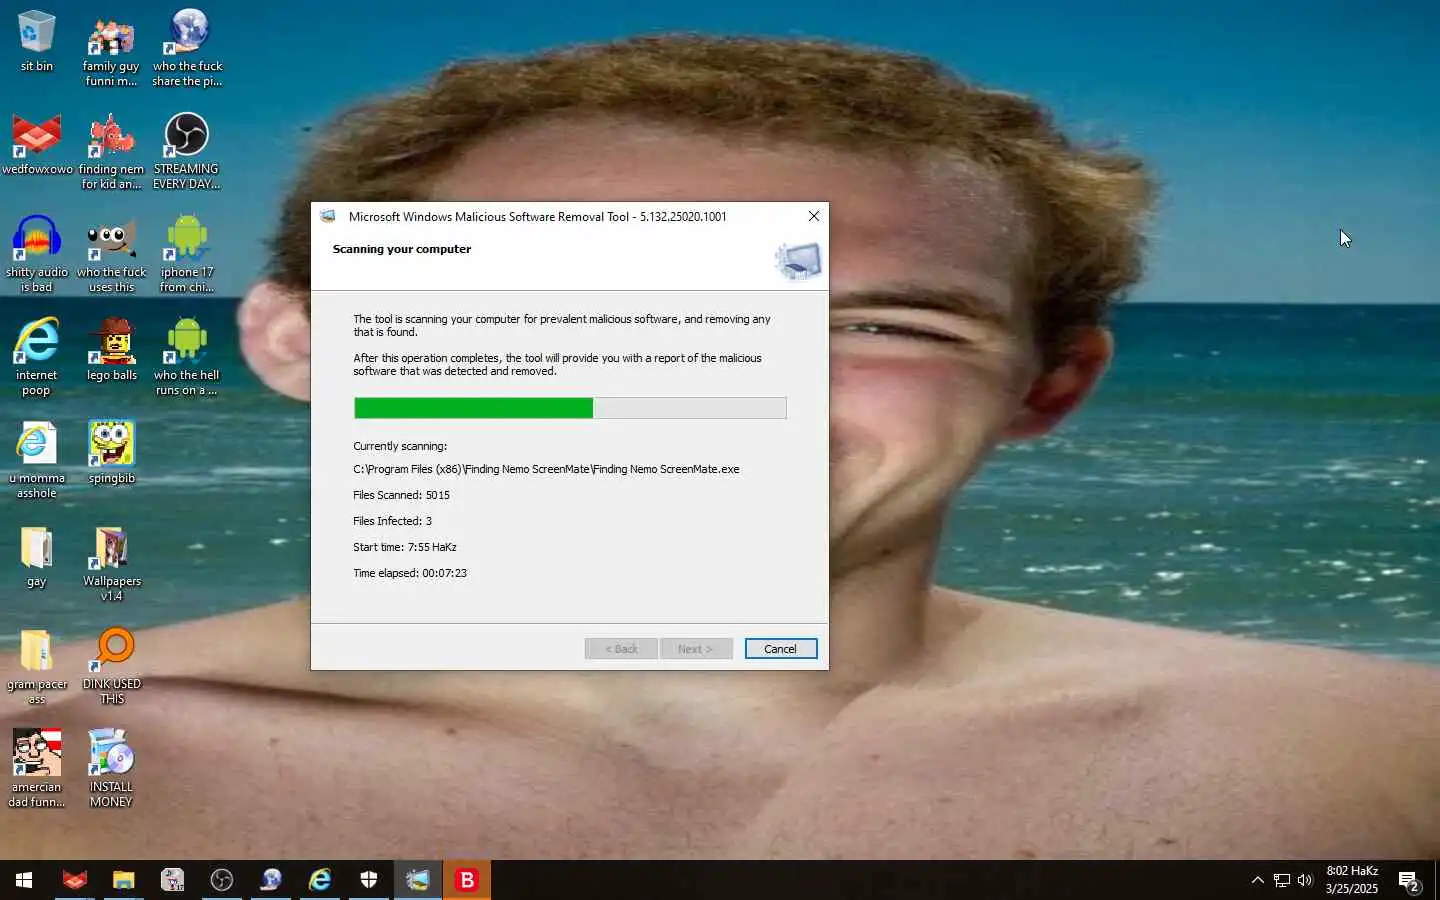This screenshot has height=900, width=1440.
Task: Click the currently scanned file path text
Action: tap(546, 469)
